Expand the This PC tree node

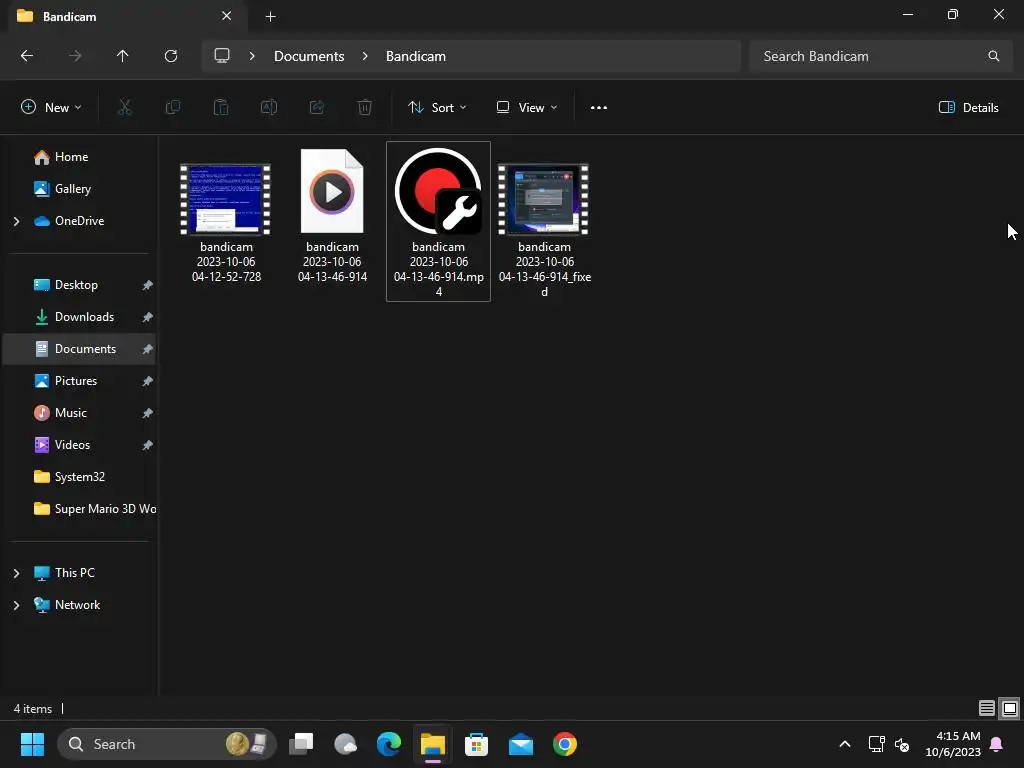coord(16,573)
